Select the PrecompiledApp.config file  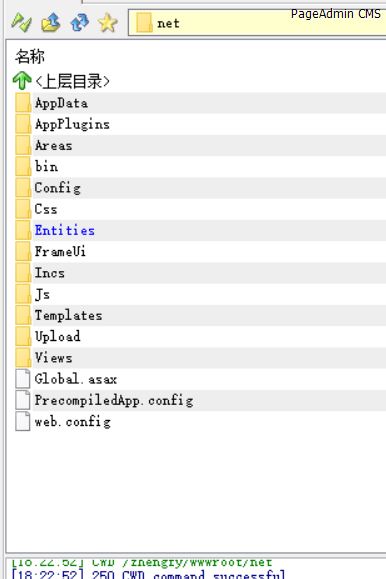pyautogui.click(x=114, y=400)
